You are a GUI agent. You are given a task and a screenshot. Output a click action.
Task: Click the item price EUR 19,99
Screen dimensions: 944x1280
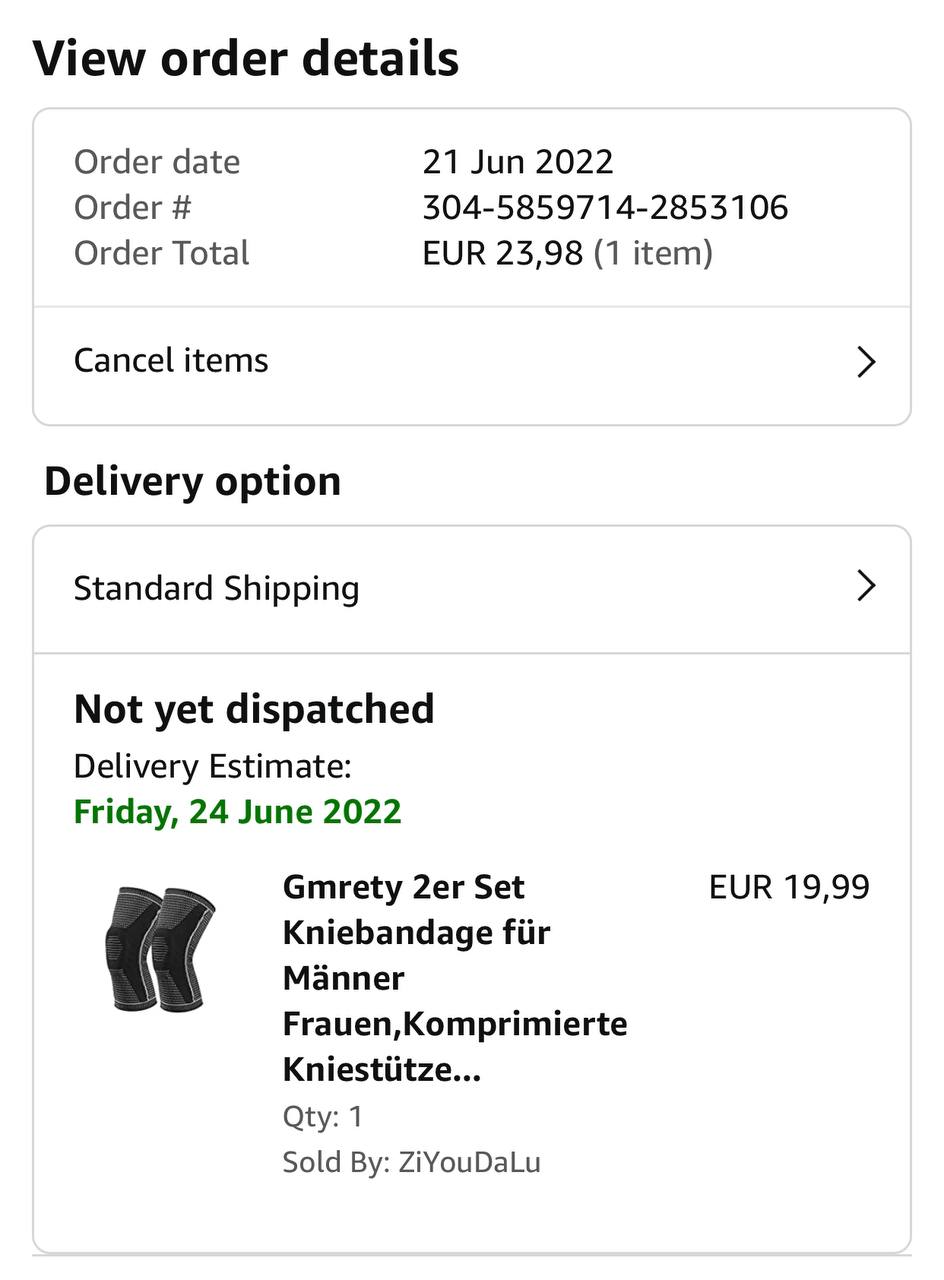tap(789, 887)
